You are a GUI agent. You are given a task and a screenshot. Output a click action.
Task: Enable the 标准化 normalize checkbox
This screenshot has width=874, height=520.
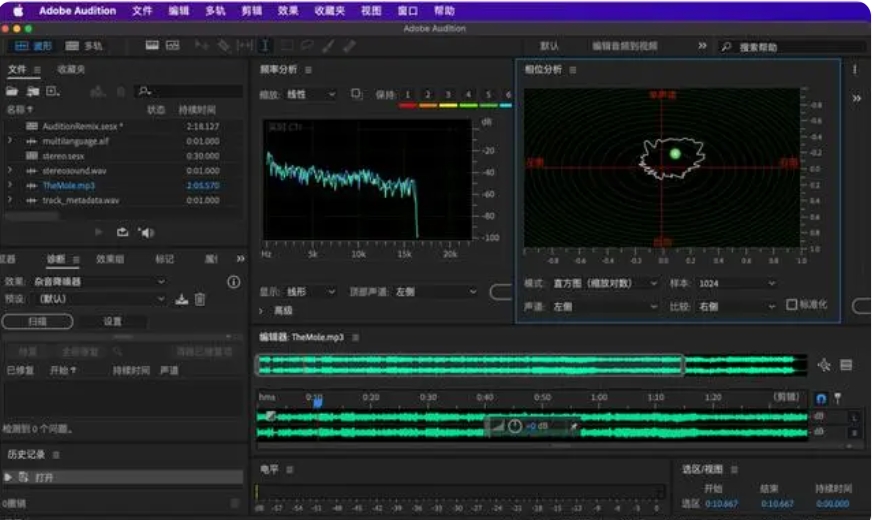tap(792, 304)
